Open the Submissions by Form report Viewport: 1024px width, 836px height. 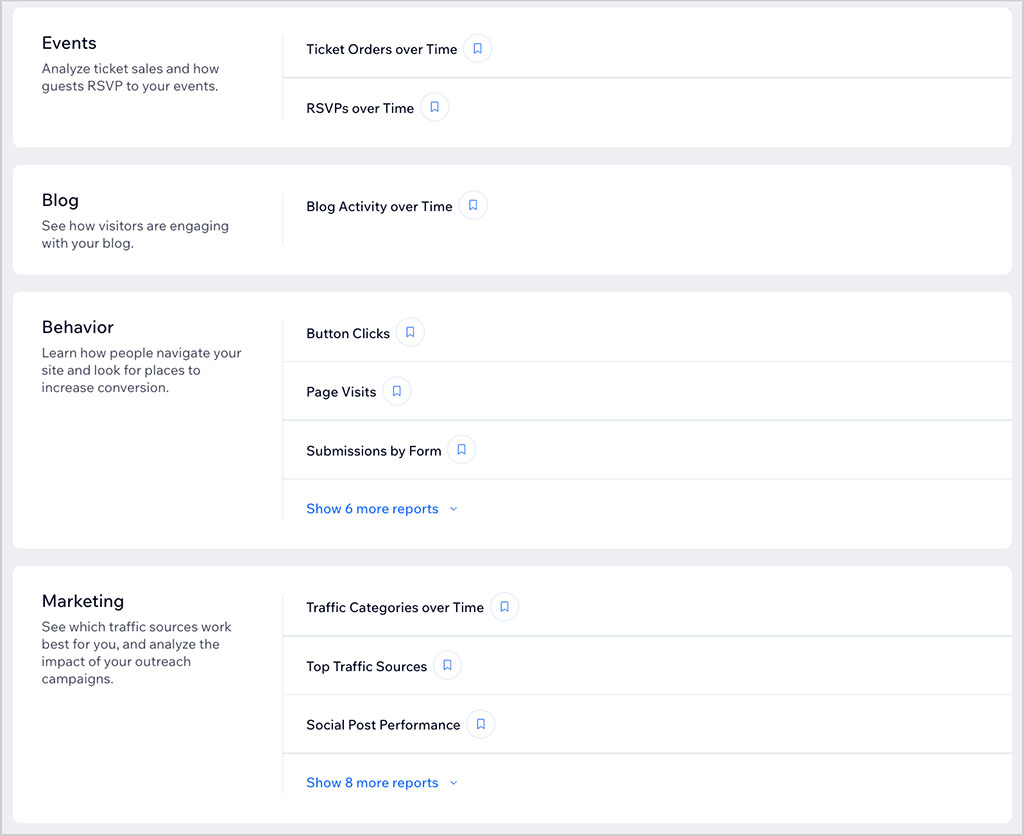tap(374, 451)
